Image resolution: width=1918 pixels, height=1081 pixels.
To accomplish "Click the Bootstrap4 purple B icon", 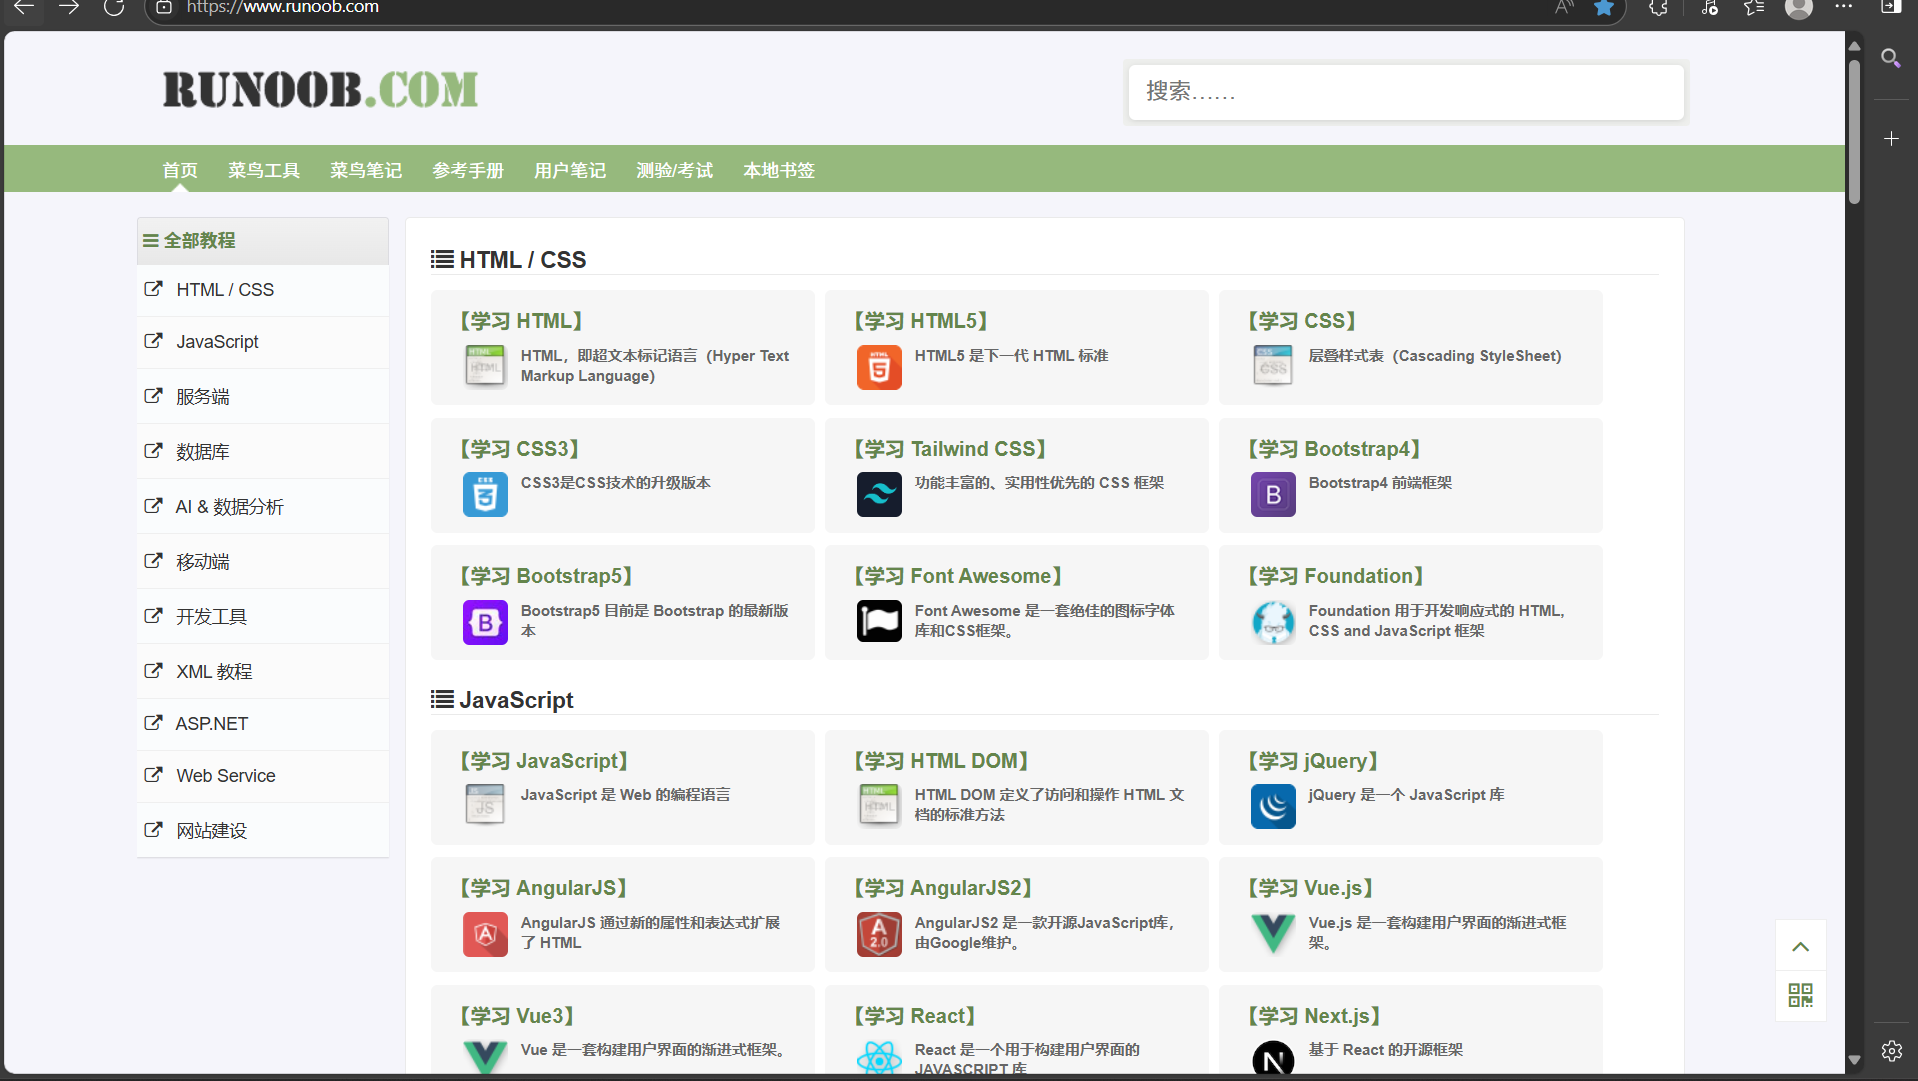I will (x=1273, y=494).
